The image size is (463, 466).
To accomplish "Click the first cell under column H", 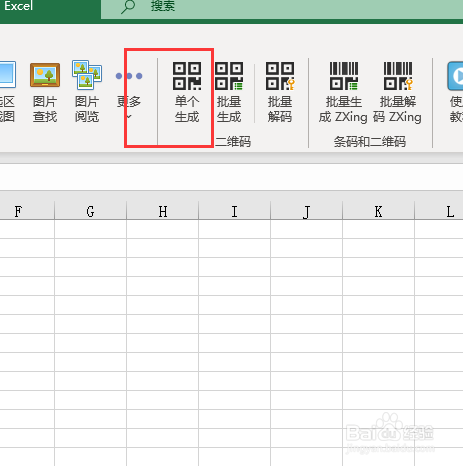I will click(163, 229).
